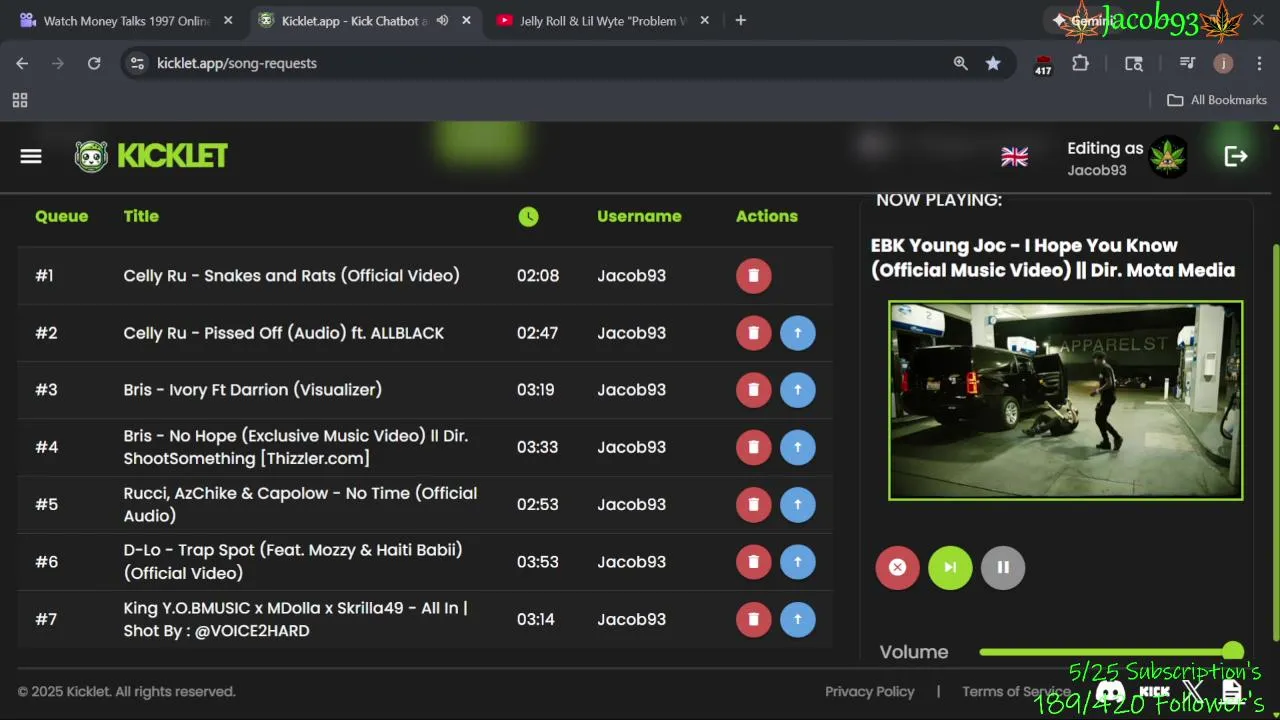Image resolution: width=1280 pixels, height=720 pixels.
Task: Open the media controls toolbar icon
Action: 1187,63
